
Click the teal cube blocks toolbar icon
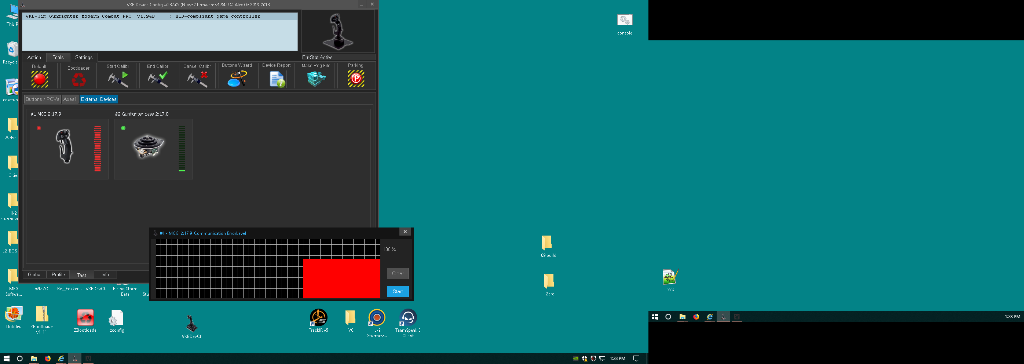pos(315,79)
